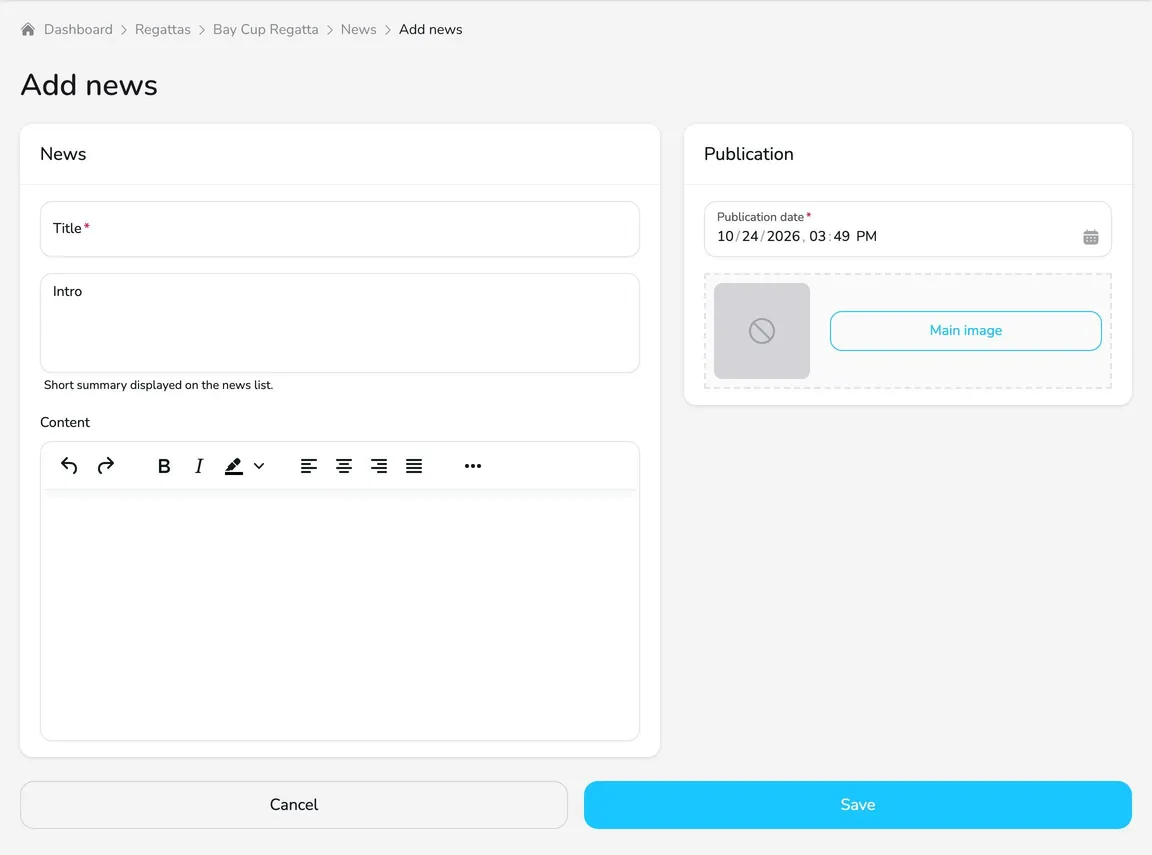Select the month in publication date
This screenshot has width=1152, height=855.
click(x=725, y=237)
